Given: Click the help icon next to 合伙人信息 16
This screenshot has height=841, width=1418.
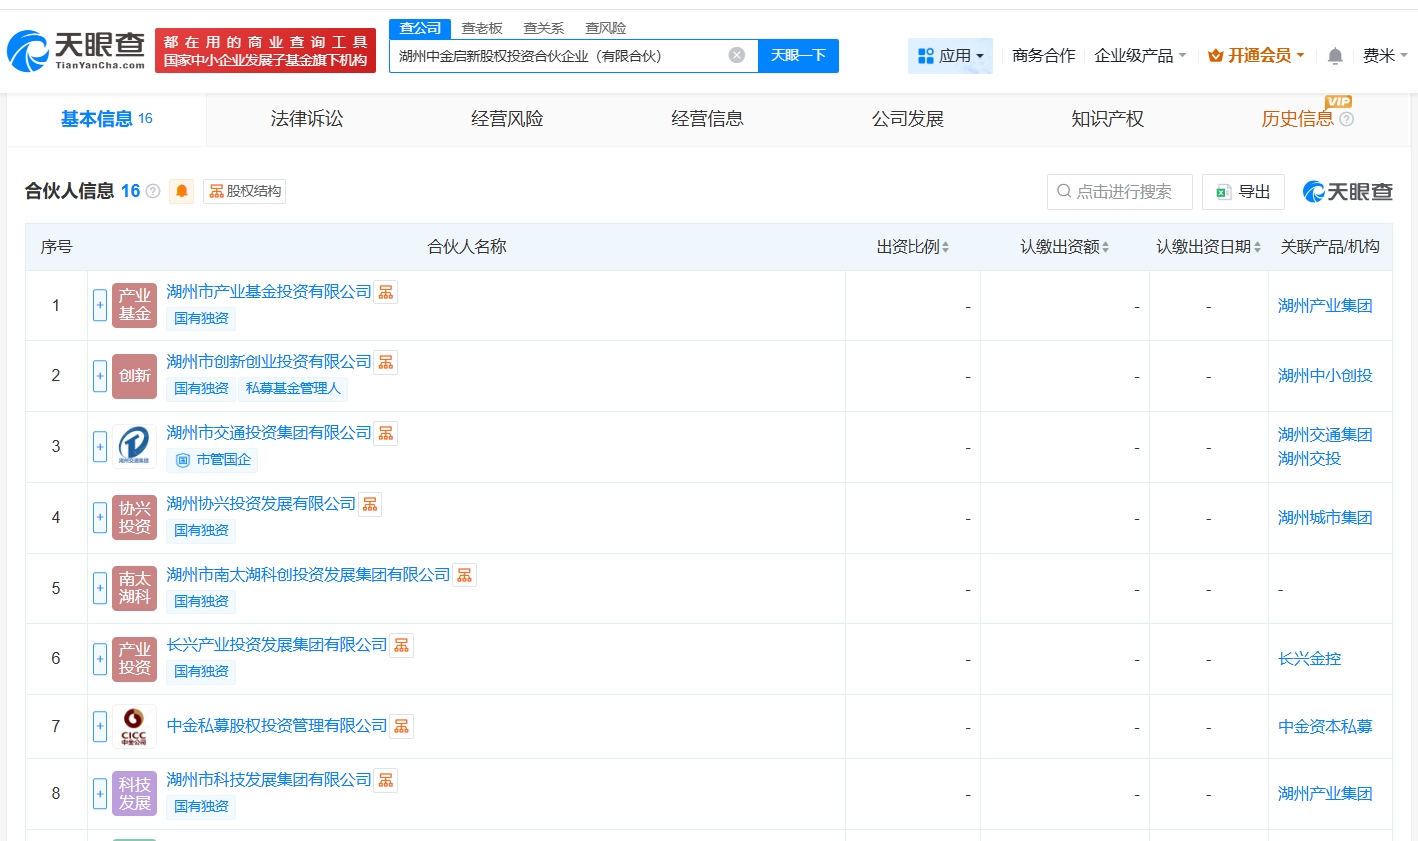Looking at the screenshot, I should tap(153, 191).
